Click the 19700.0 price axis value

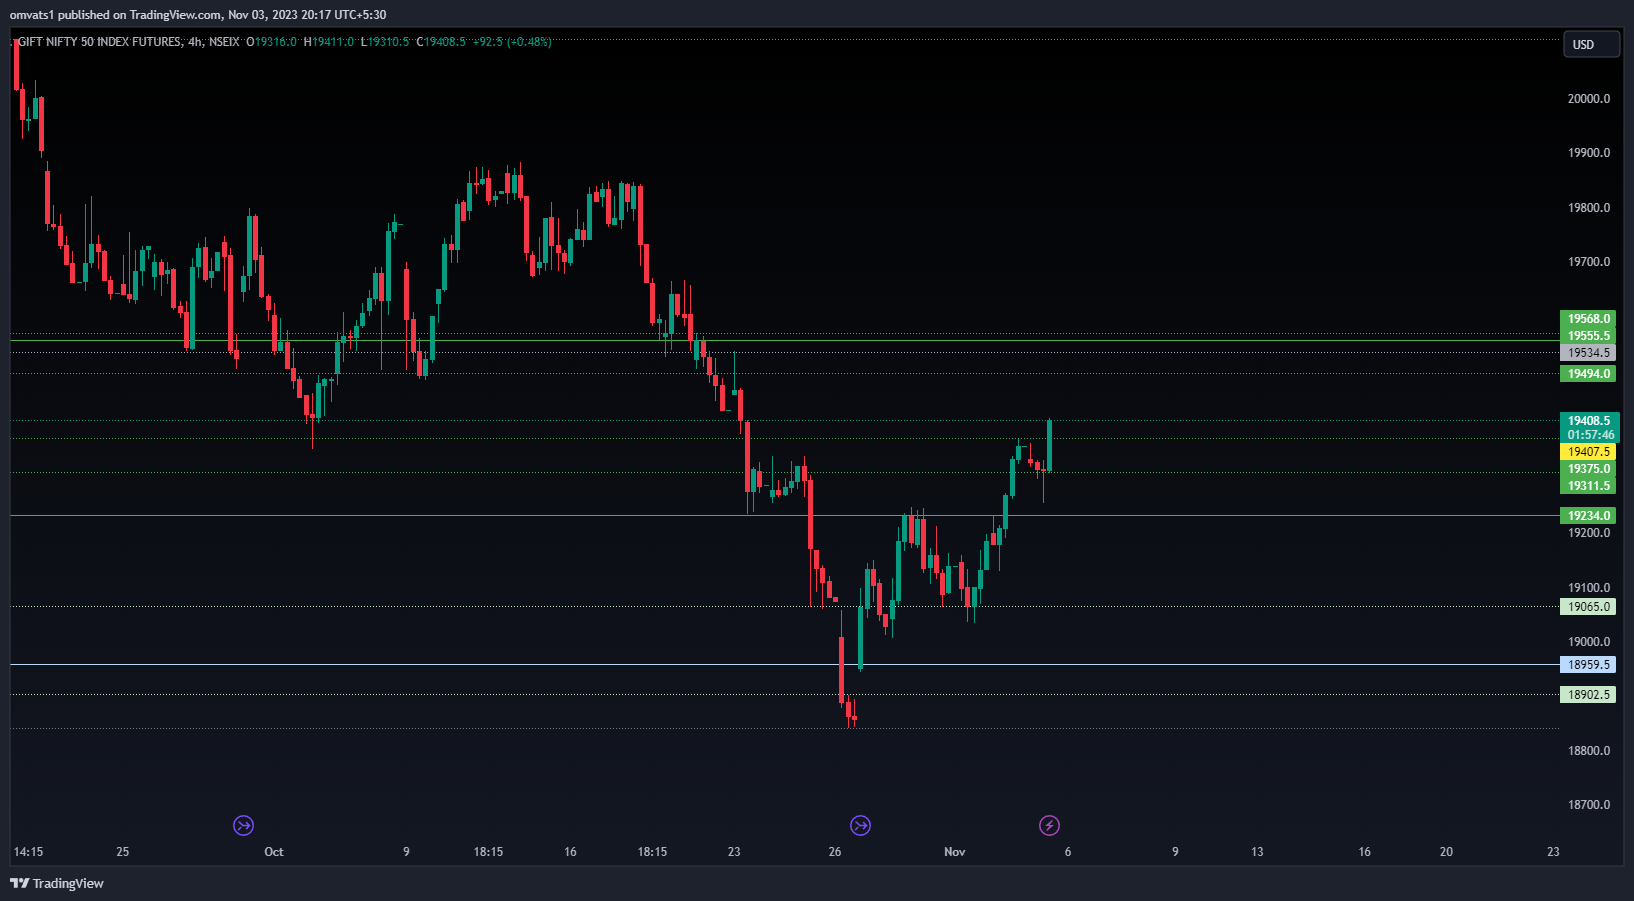[1589, 262]
